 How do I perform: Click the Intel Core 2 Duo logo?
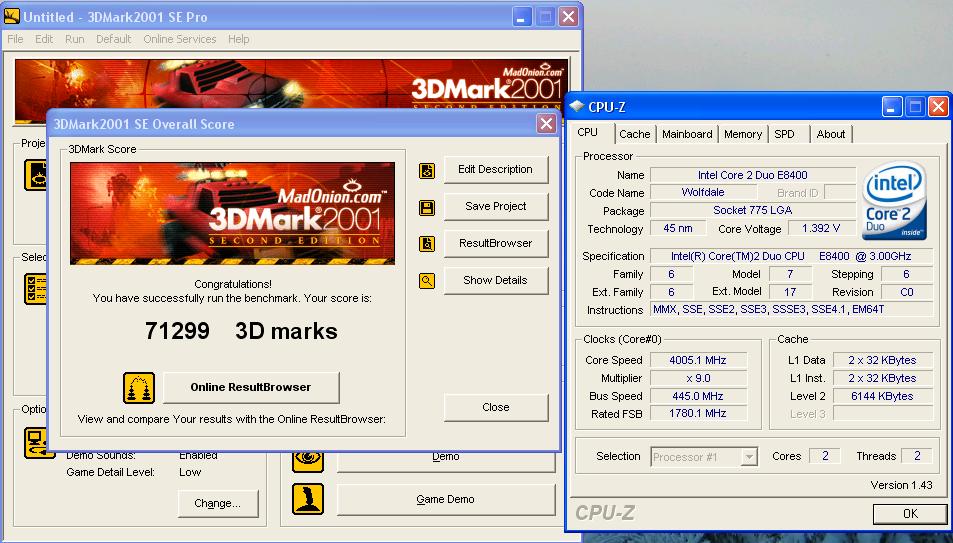[894, 200]
